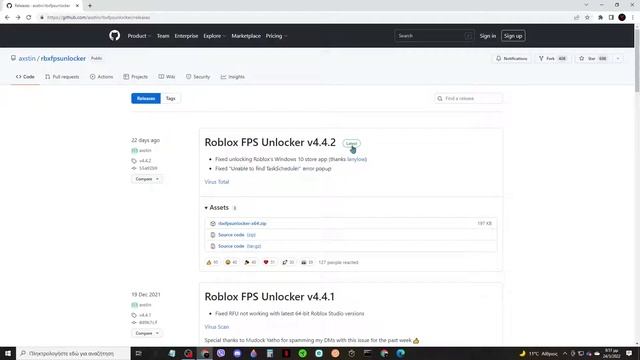Switch to the Code tab
The width and height of the screenshot is (640, 360).
pyautogui.click(x=25, y=77)
